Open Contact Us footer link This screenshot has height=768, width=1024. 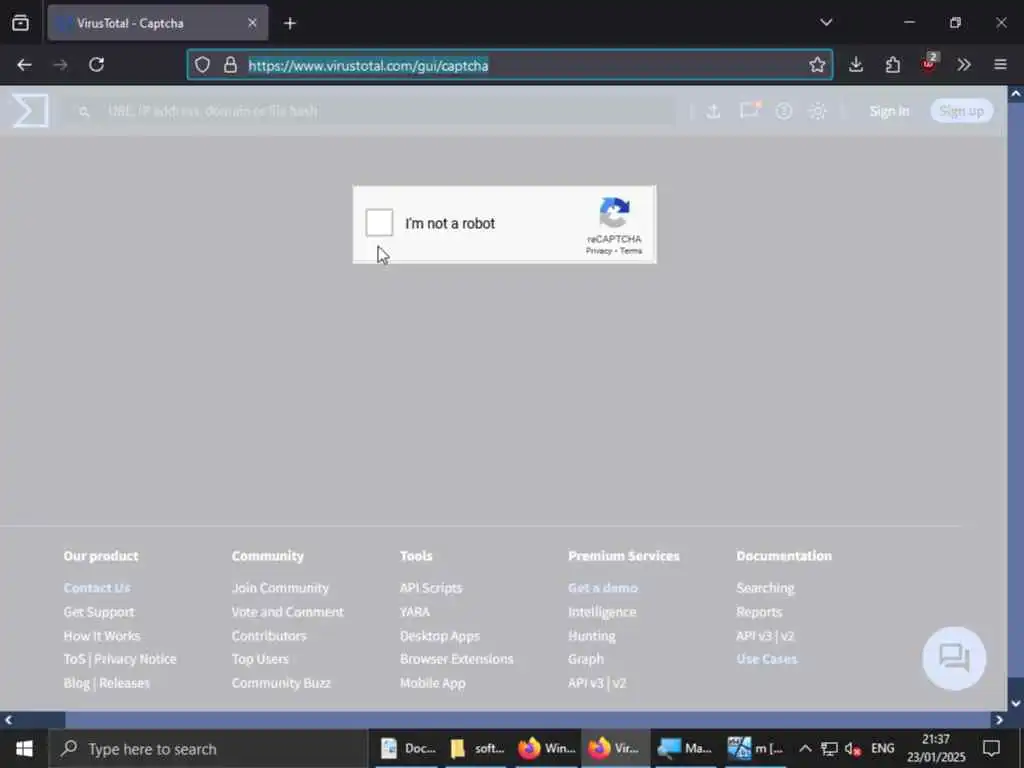coord(97,588)
